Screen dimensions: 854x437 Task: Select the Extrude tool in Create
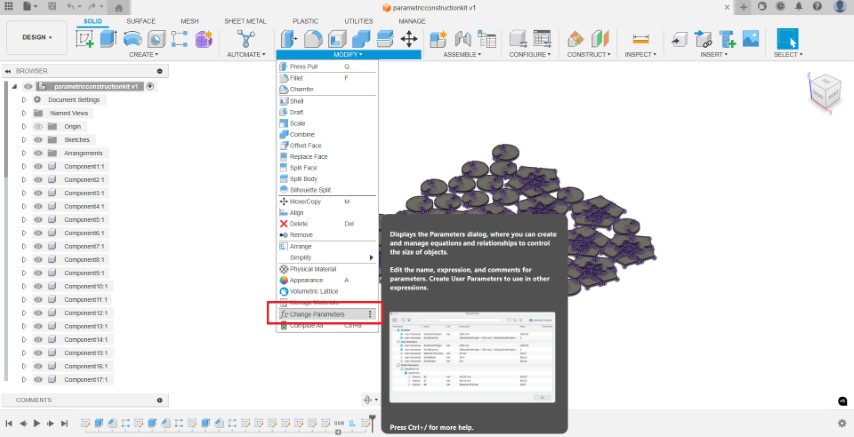coord(108,39)
